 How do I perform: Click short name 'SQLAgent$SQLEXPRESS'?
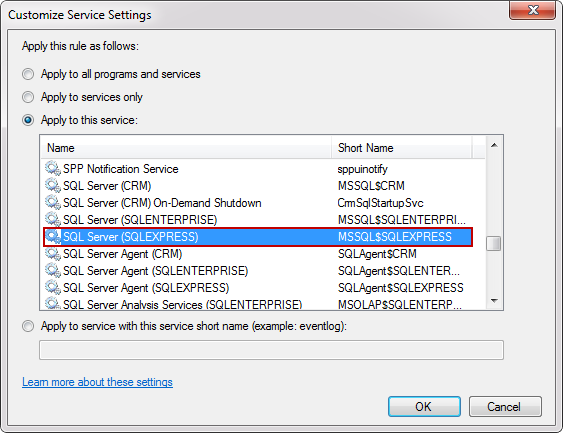(400, 288)
